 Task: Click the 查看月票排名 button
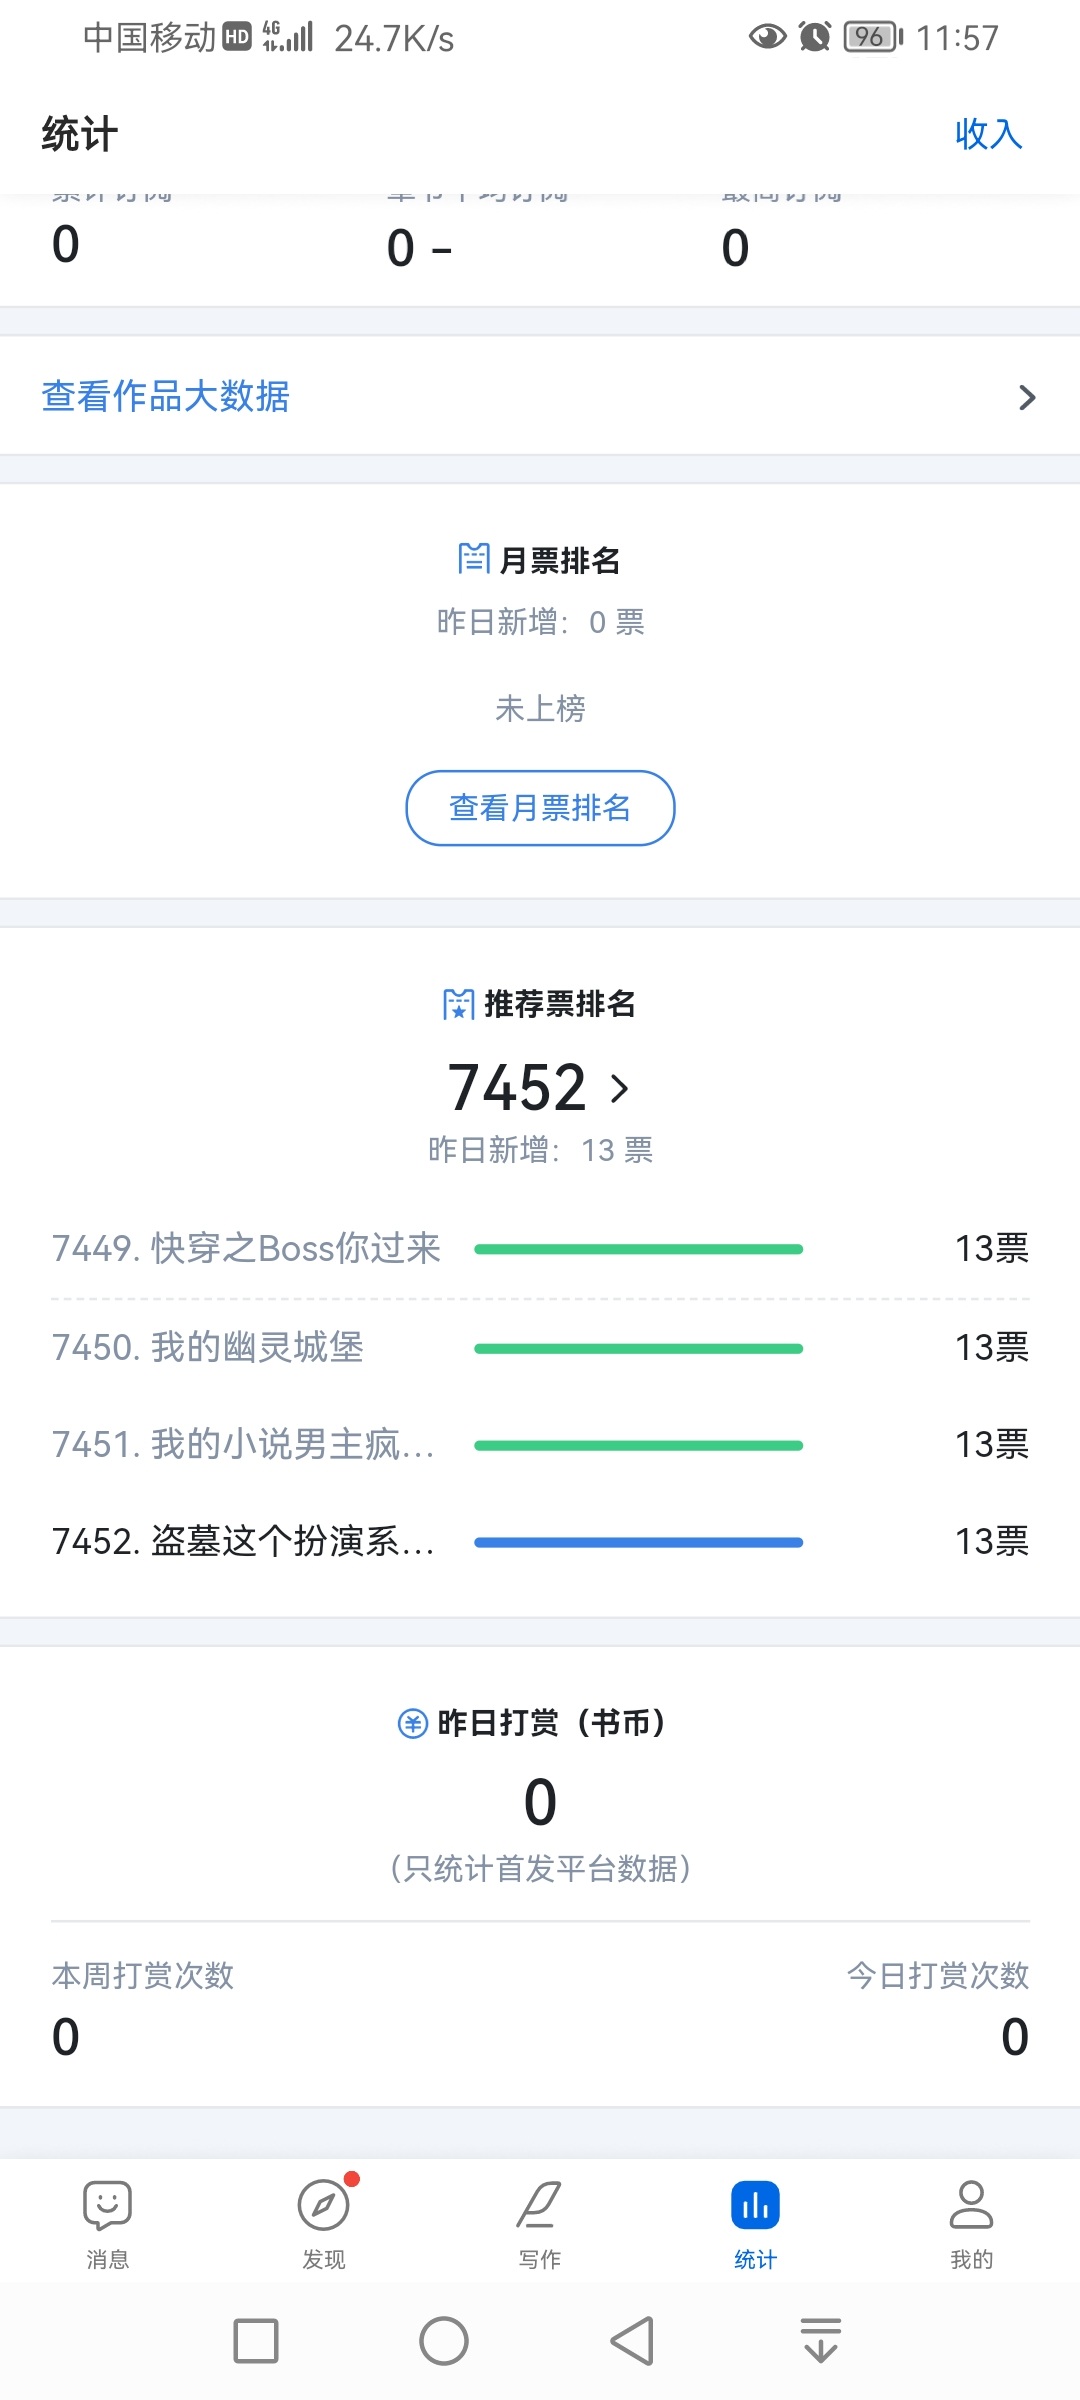(x=540, y=808)
